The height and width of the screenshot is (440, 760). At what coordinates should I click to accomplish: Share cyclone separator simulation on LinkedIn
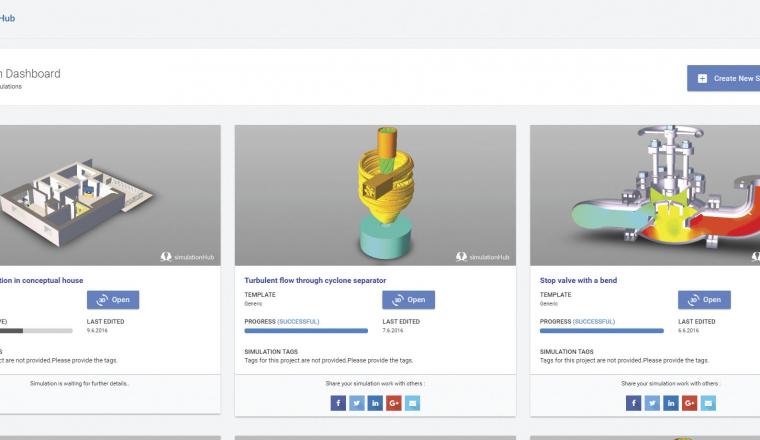(375, 403)
